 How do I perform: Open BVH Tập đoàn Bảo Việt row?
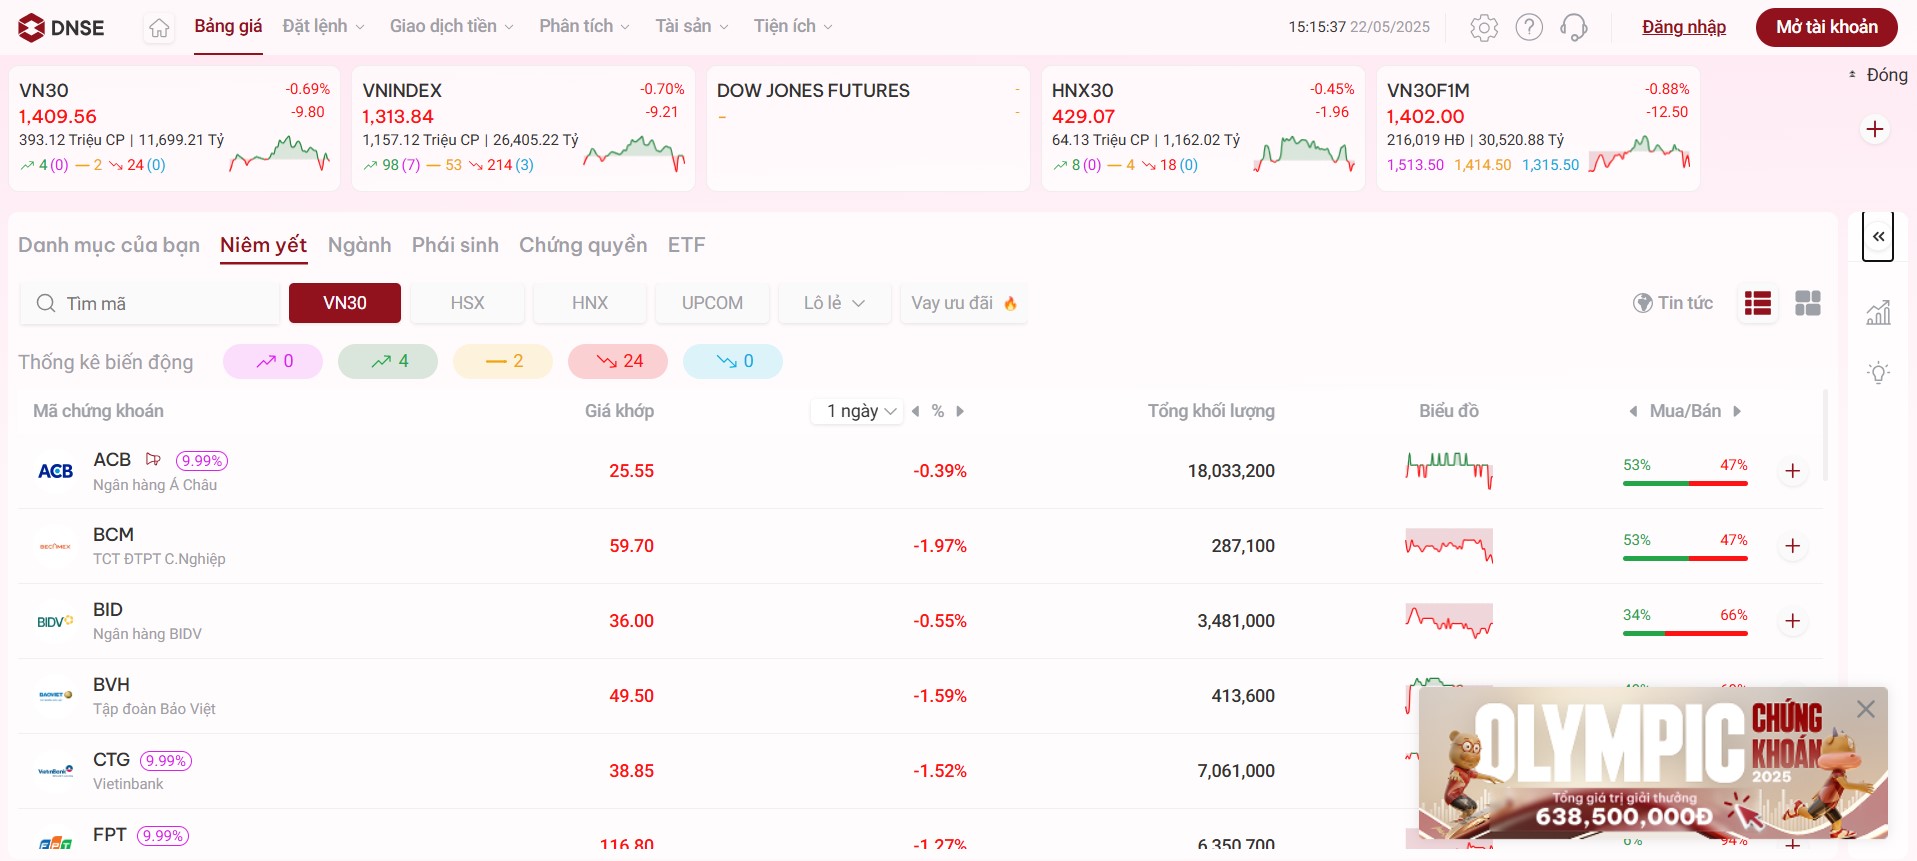coord(920,696)
